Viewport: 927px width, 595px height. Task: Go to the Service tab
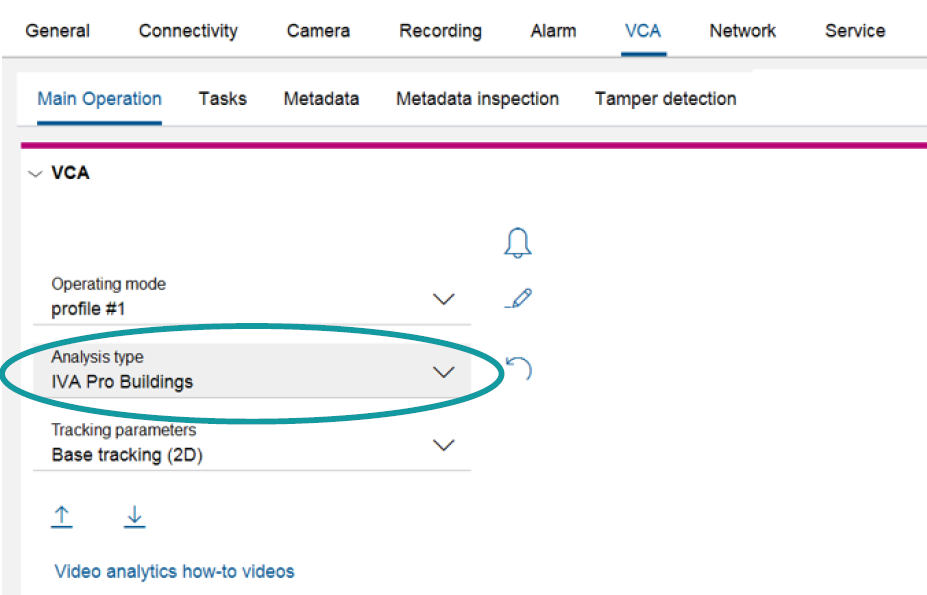[x=854, y=31]
